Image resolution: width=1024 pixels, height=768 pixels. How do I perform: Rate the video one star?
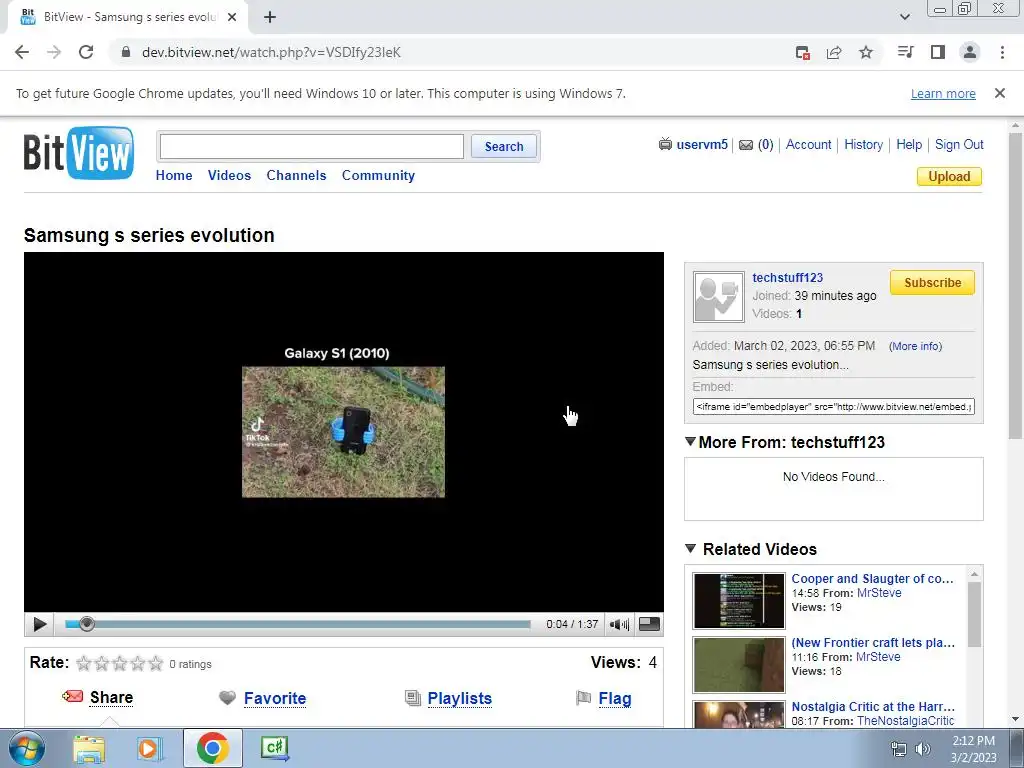click(x=84, y=664)
